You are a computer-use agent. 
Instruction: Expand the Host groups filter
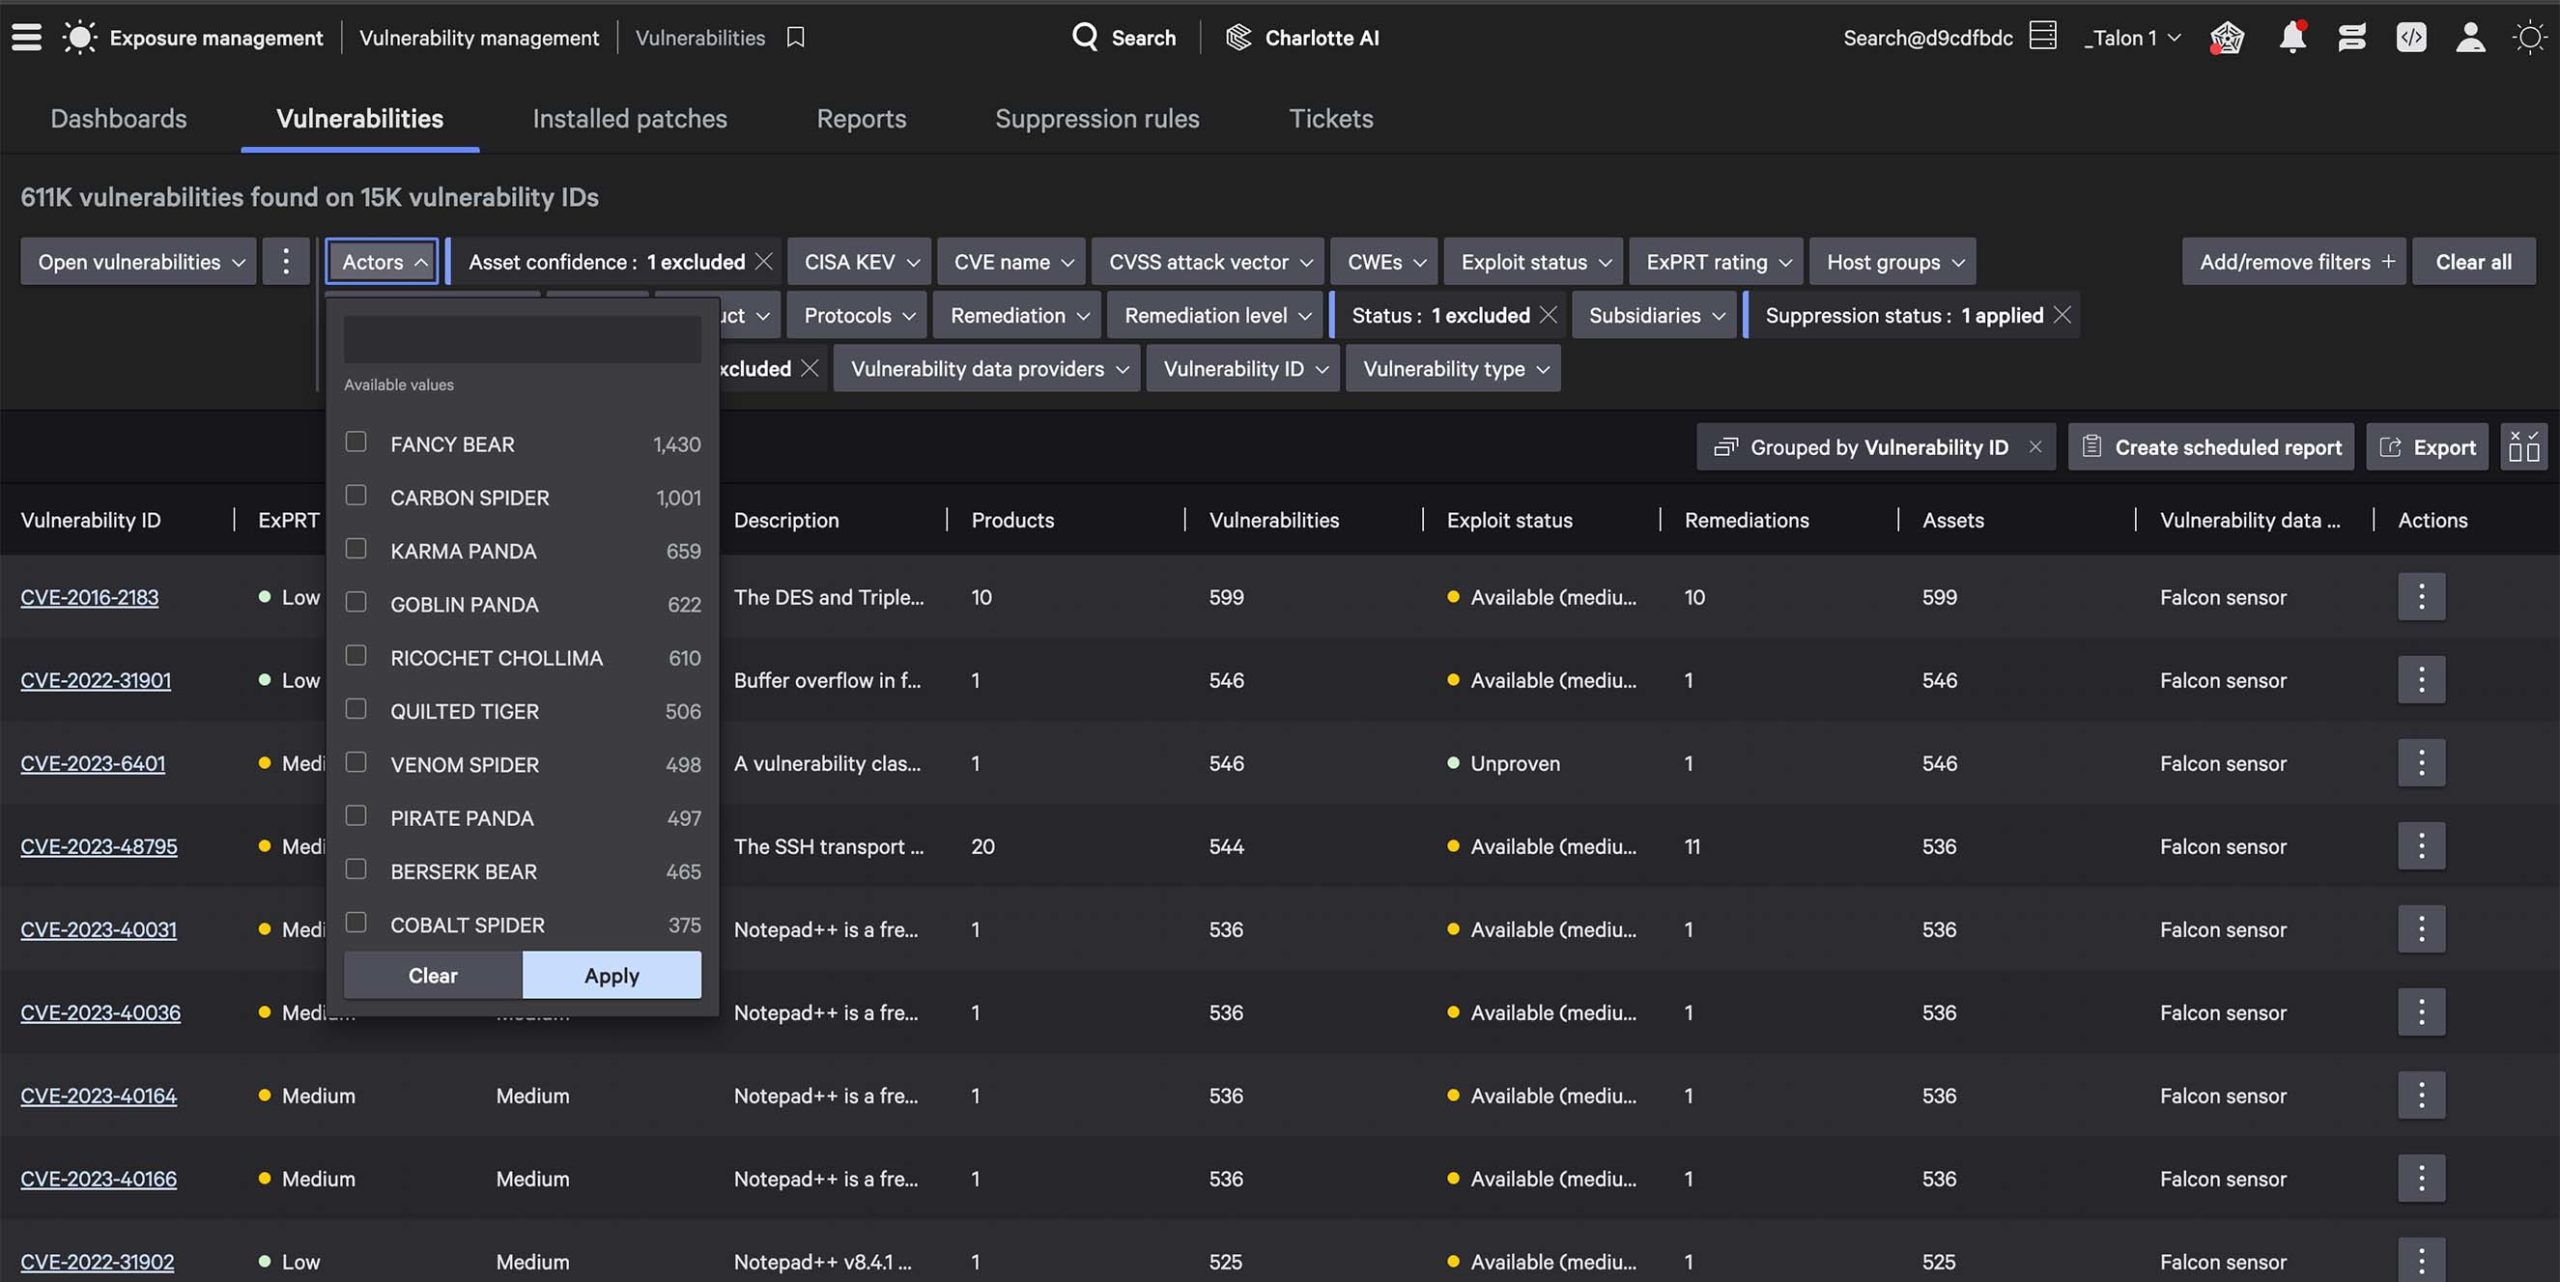click(1893, 261)
